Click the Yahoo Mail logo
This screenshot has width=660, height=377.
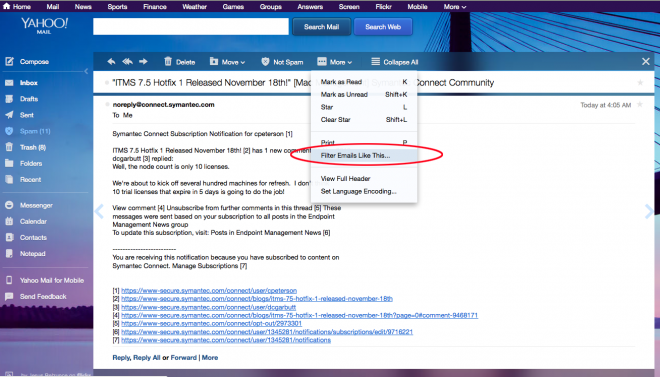pos(44,25)
